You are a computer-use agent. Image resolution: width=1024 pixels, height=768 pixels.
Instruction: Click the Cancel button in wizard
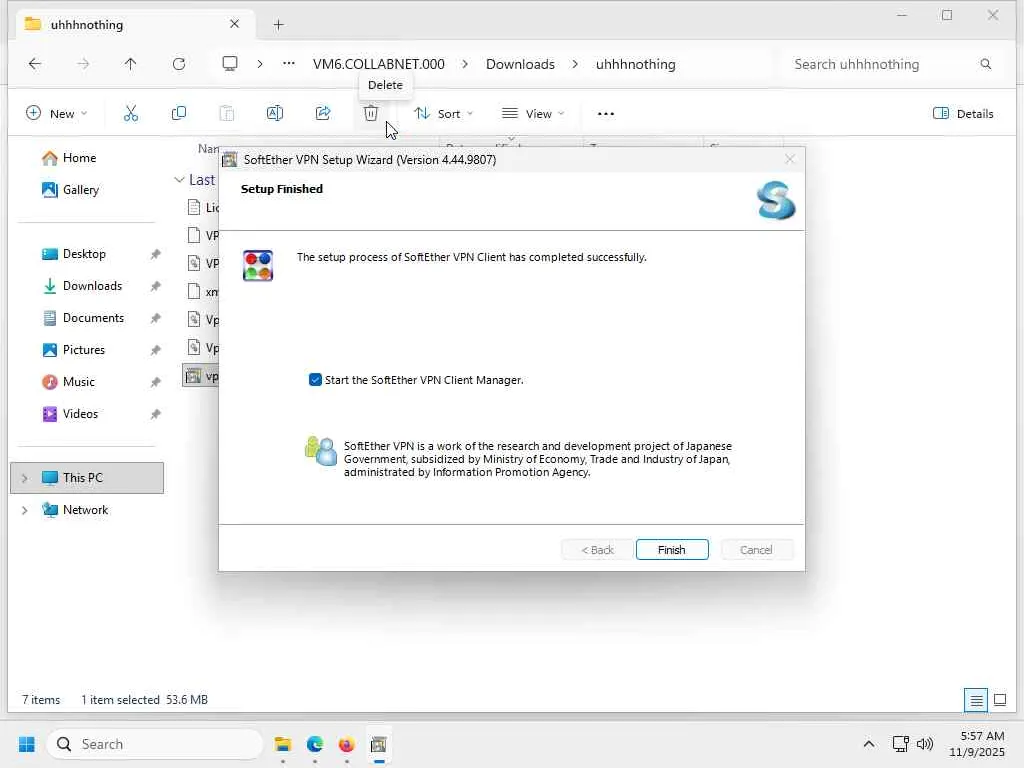(x=756, y=550)
